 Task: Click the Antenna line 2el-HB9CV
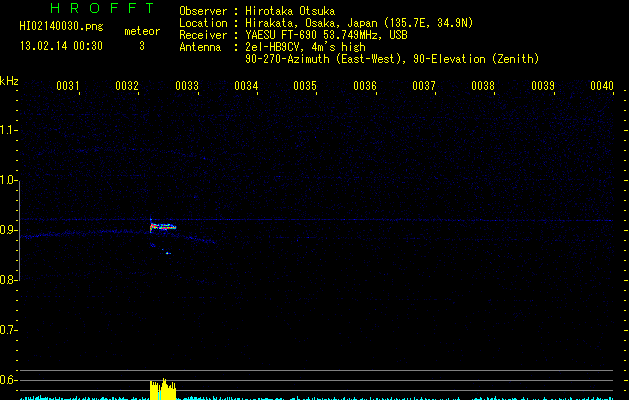point(272,47)
